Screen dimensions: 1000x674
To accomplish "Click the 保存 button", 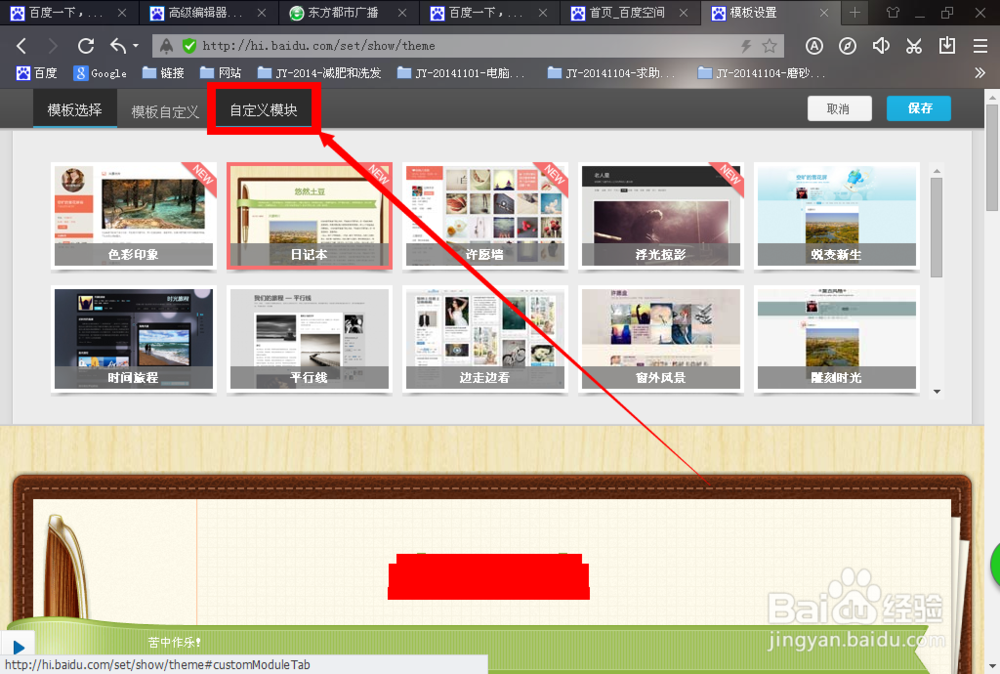I will point(919,108).
